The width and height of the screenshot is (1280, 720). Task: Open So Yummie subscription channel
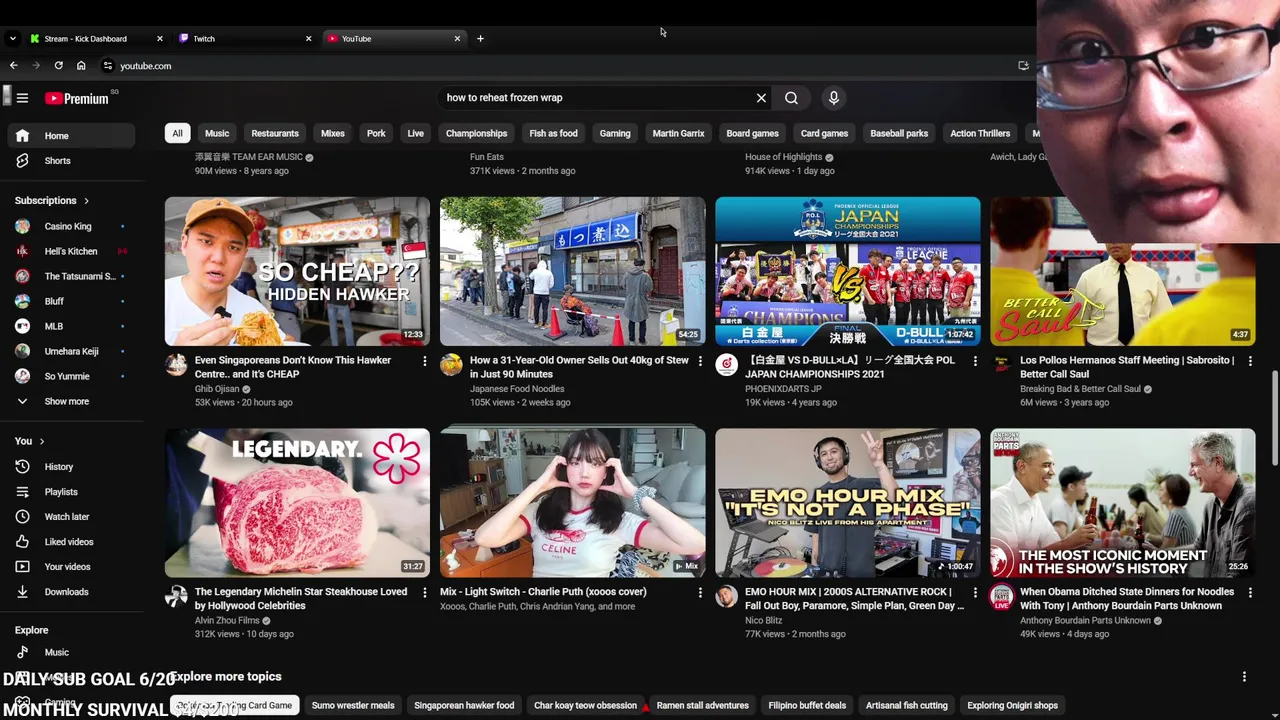click(72, 377)
